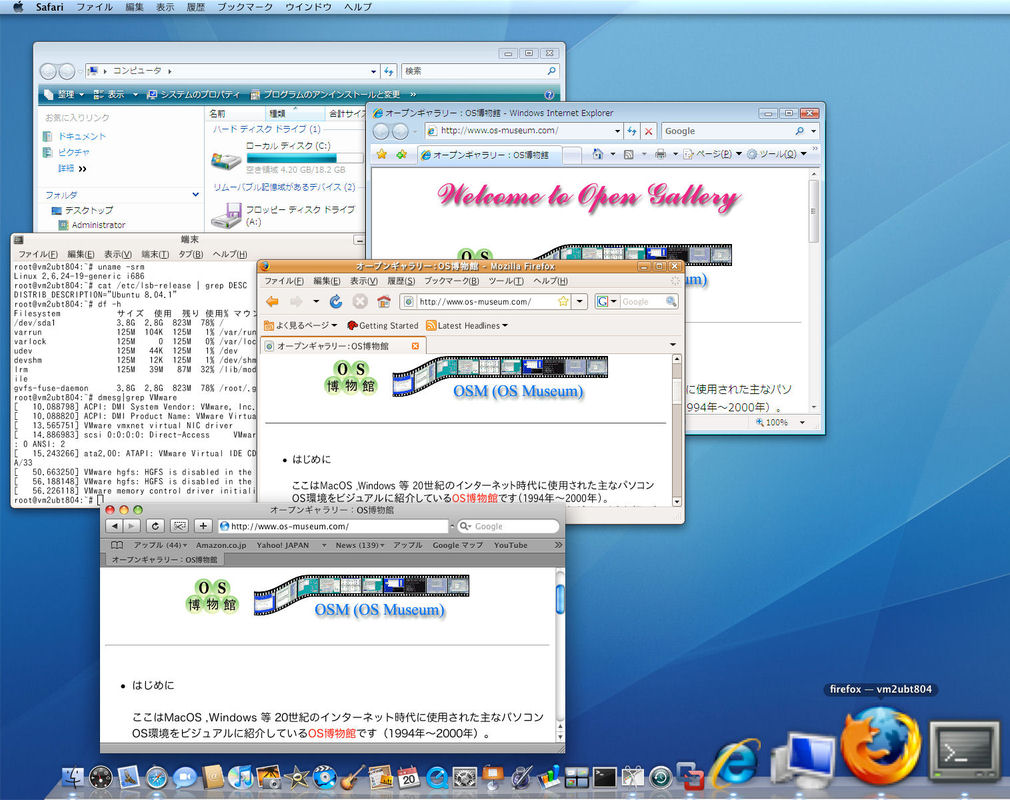Expand よく見るページ bookmarks folder in Firefox
This screenshot has width=1010, height=800.
tap(300, 325)
